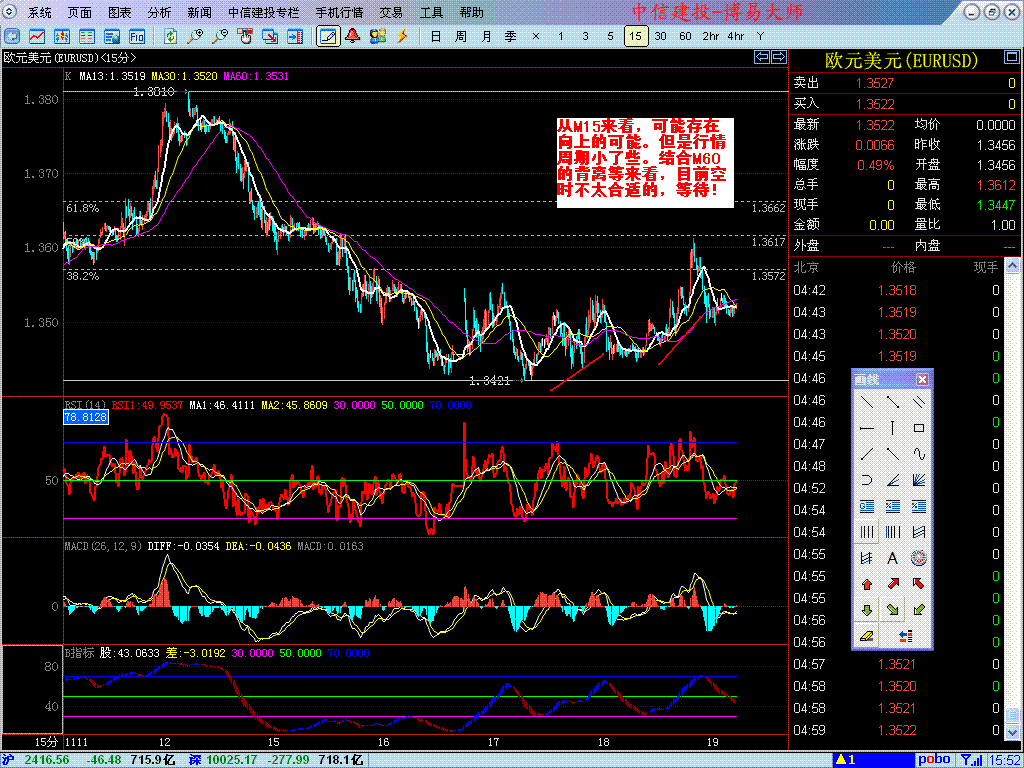This screenshot has width=1024, height=768.
Task: Open the 交易 menu
Action: click(x=391, y=12)
